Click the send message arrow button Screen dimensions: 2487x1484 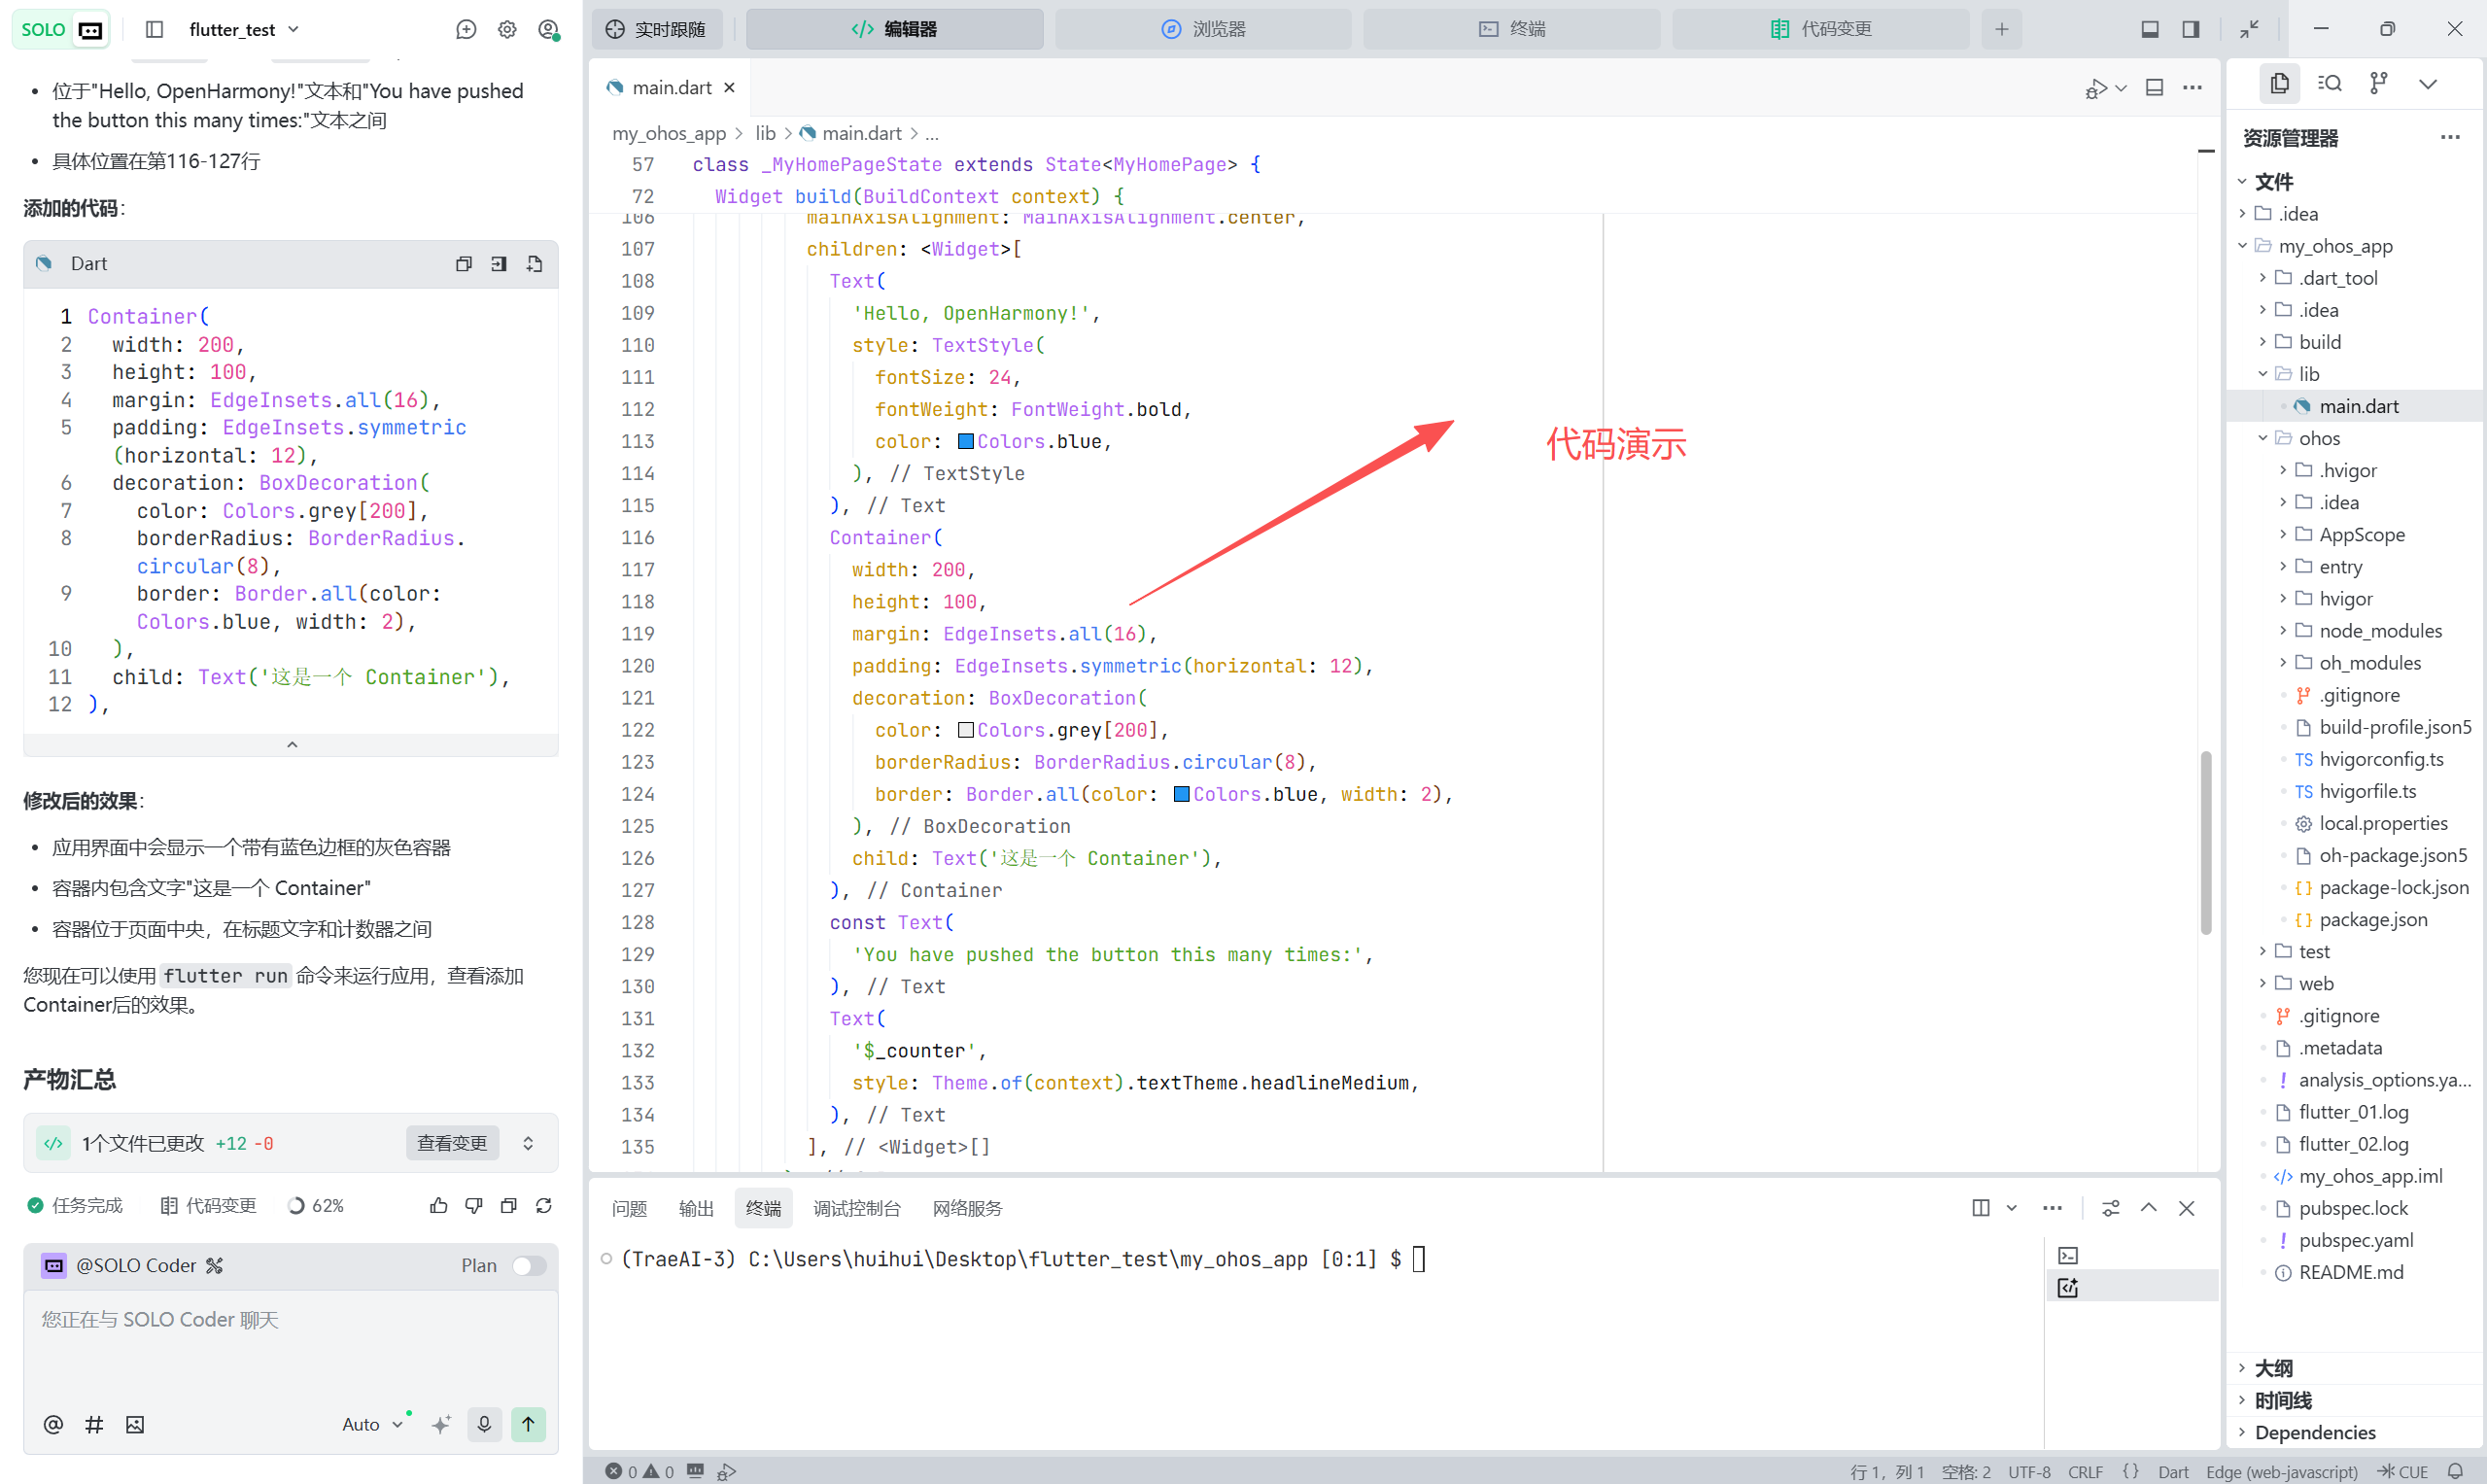coord(528,1424)
